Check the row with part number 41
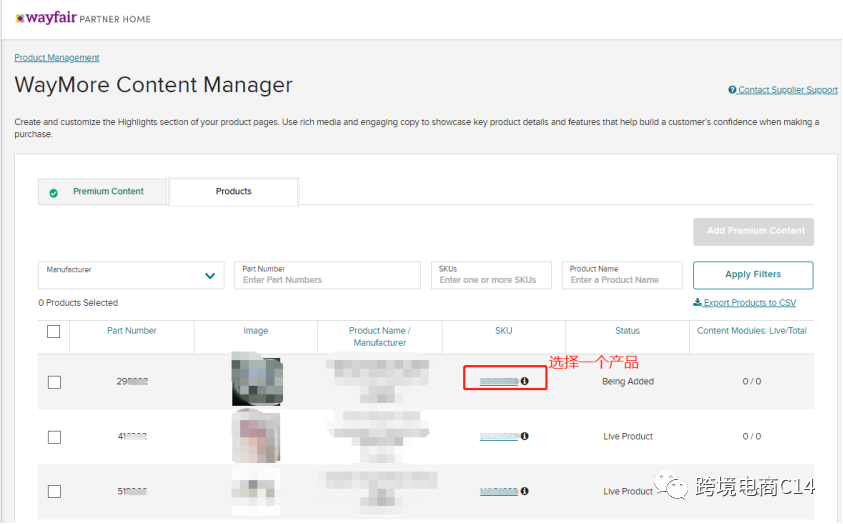843x524 pixels. click(54, 437)
